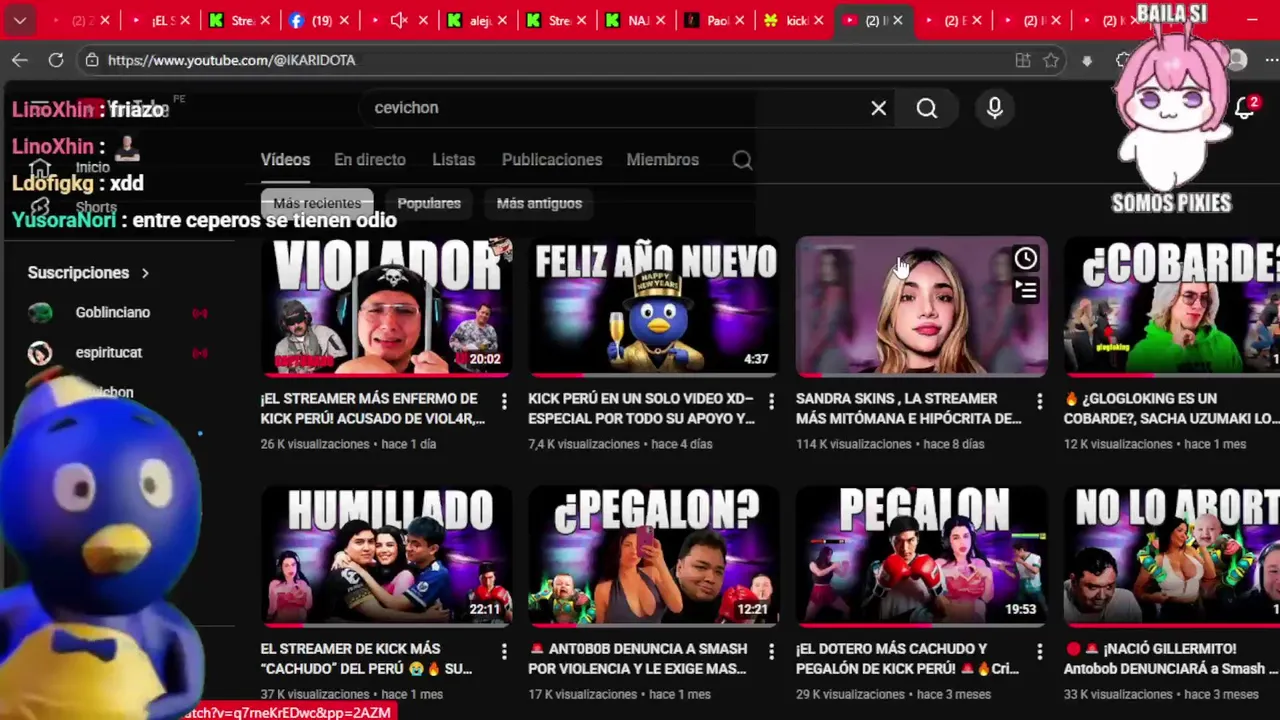Viewport: 1280px width, 720px height.
Task: Switch to the En directo tab
Action: 370,160
